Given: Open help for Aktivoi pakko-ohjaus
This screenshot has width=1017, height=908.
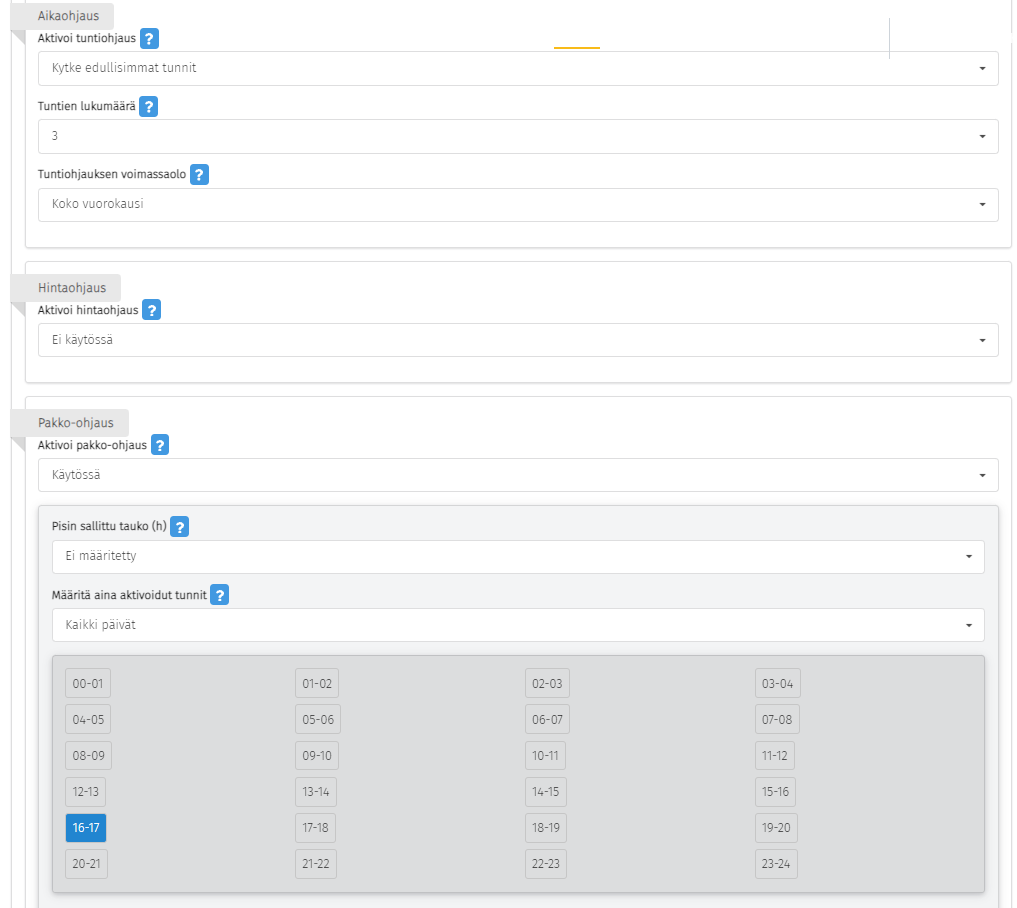Looking at the screenshot, I should [x=160, y=445].
